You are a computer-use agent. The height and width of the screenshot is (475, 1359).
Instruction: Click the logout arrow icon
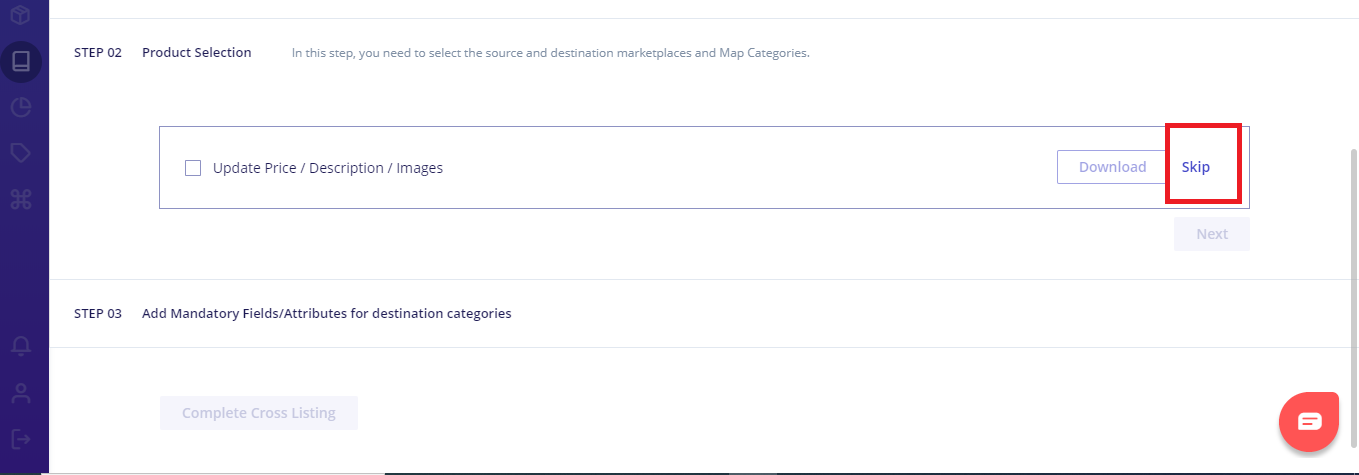pyautogui.click(x=21, y=438)
